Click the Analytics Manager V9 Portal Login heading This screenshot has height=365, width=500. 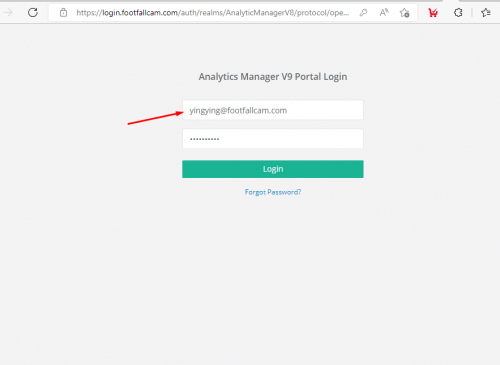click(273, 77)
